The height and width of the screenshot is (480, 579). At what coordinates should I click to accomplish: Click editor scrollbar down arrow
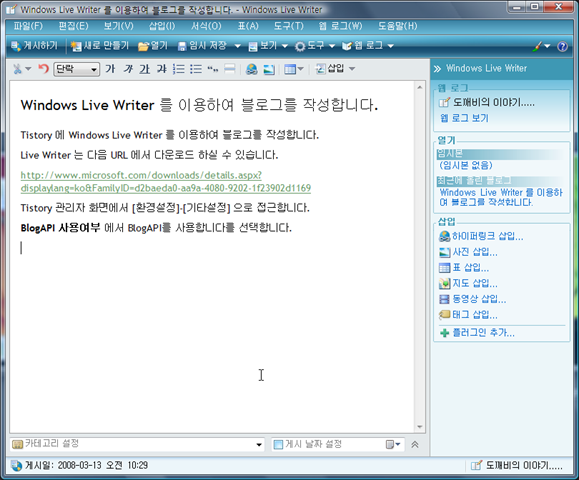[x=420, y=427]
